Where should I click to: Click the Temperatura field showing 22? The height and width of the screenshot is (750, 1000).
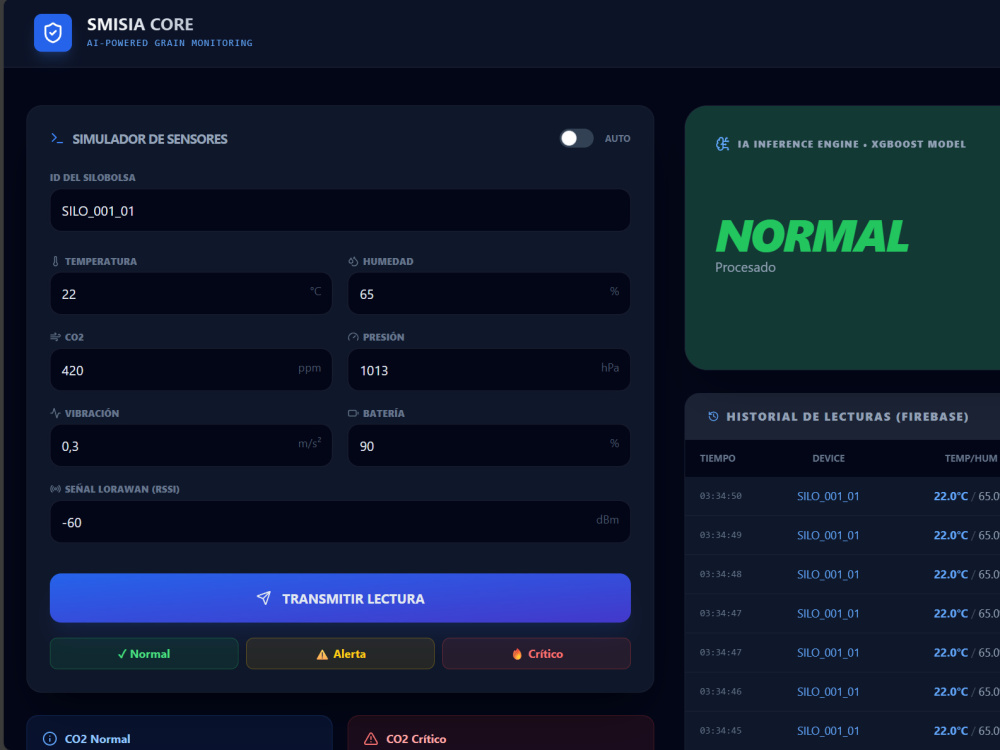pyautogui.click(x=191, y=293)
